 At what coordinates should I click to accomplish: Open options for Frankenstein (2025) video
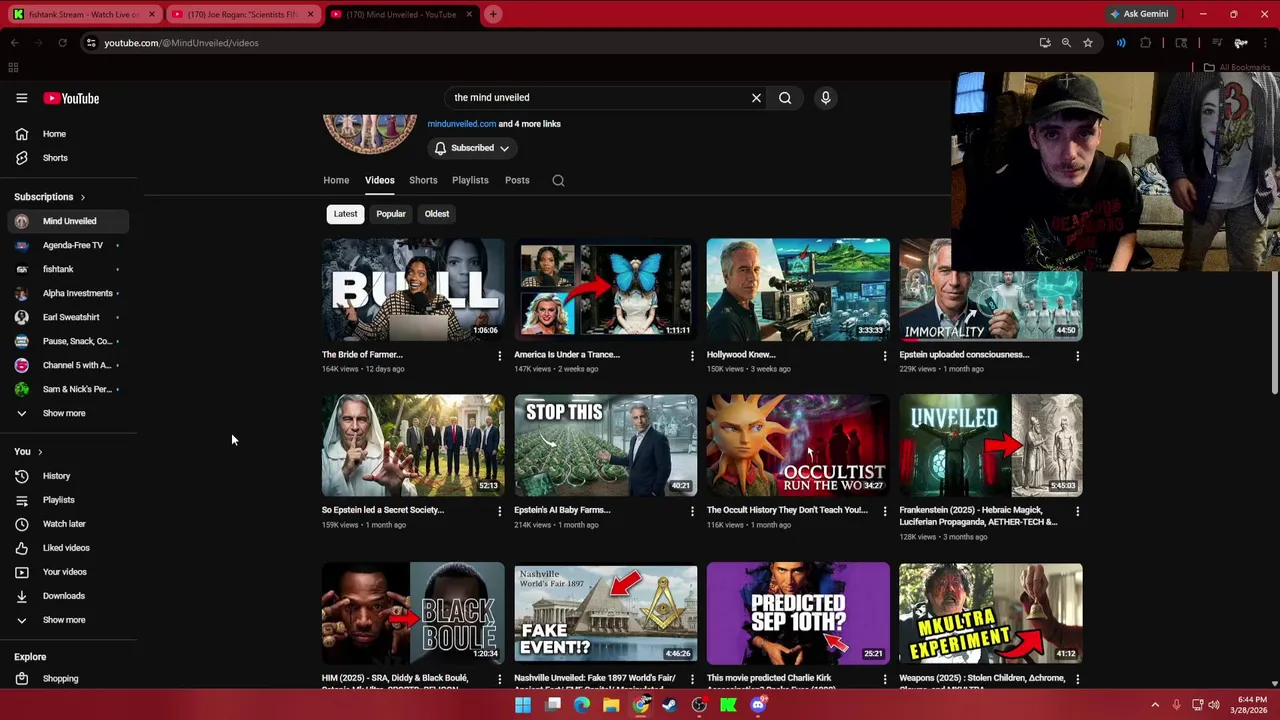tap(1077, 512)
